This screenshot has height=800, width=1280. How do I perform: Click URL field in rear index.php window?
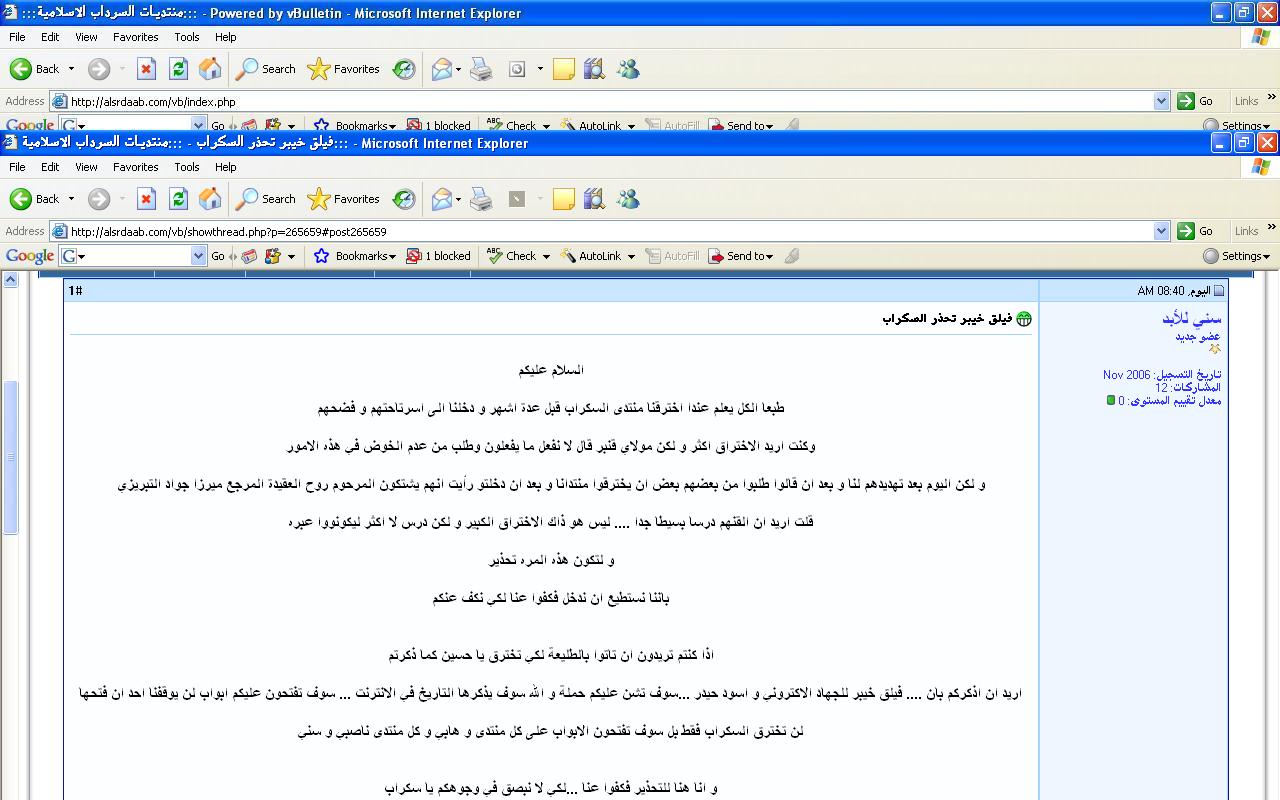(610, 101)
